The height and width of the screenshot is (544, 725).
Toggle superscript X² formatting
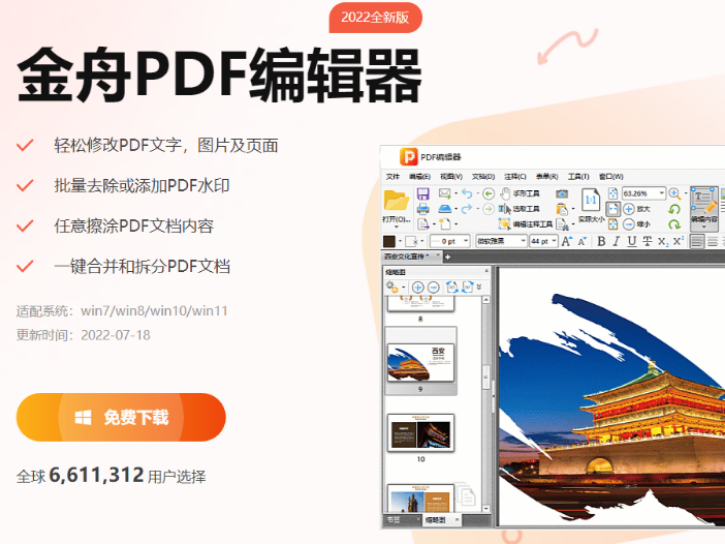[678, 241]
